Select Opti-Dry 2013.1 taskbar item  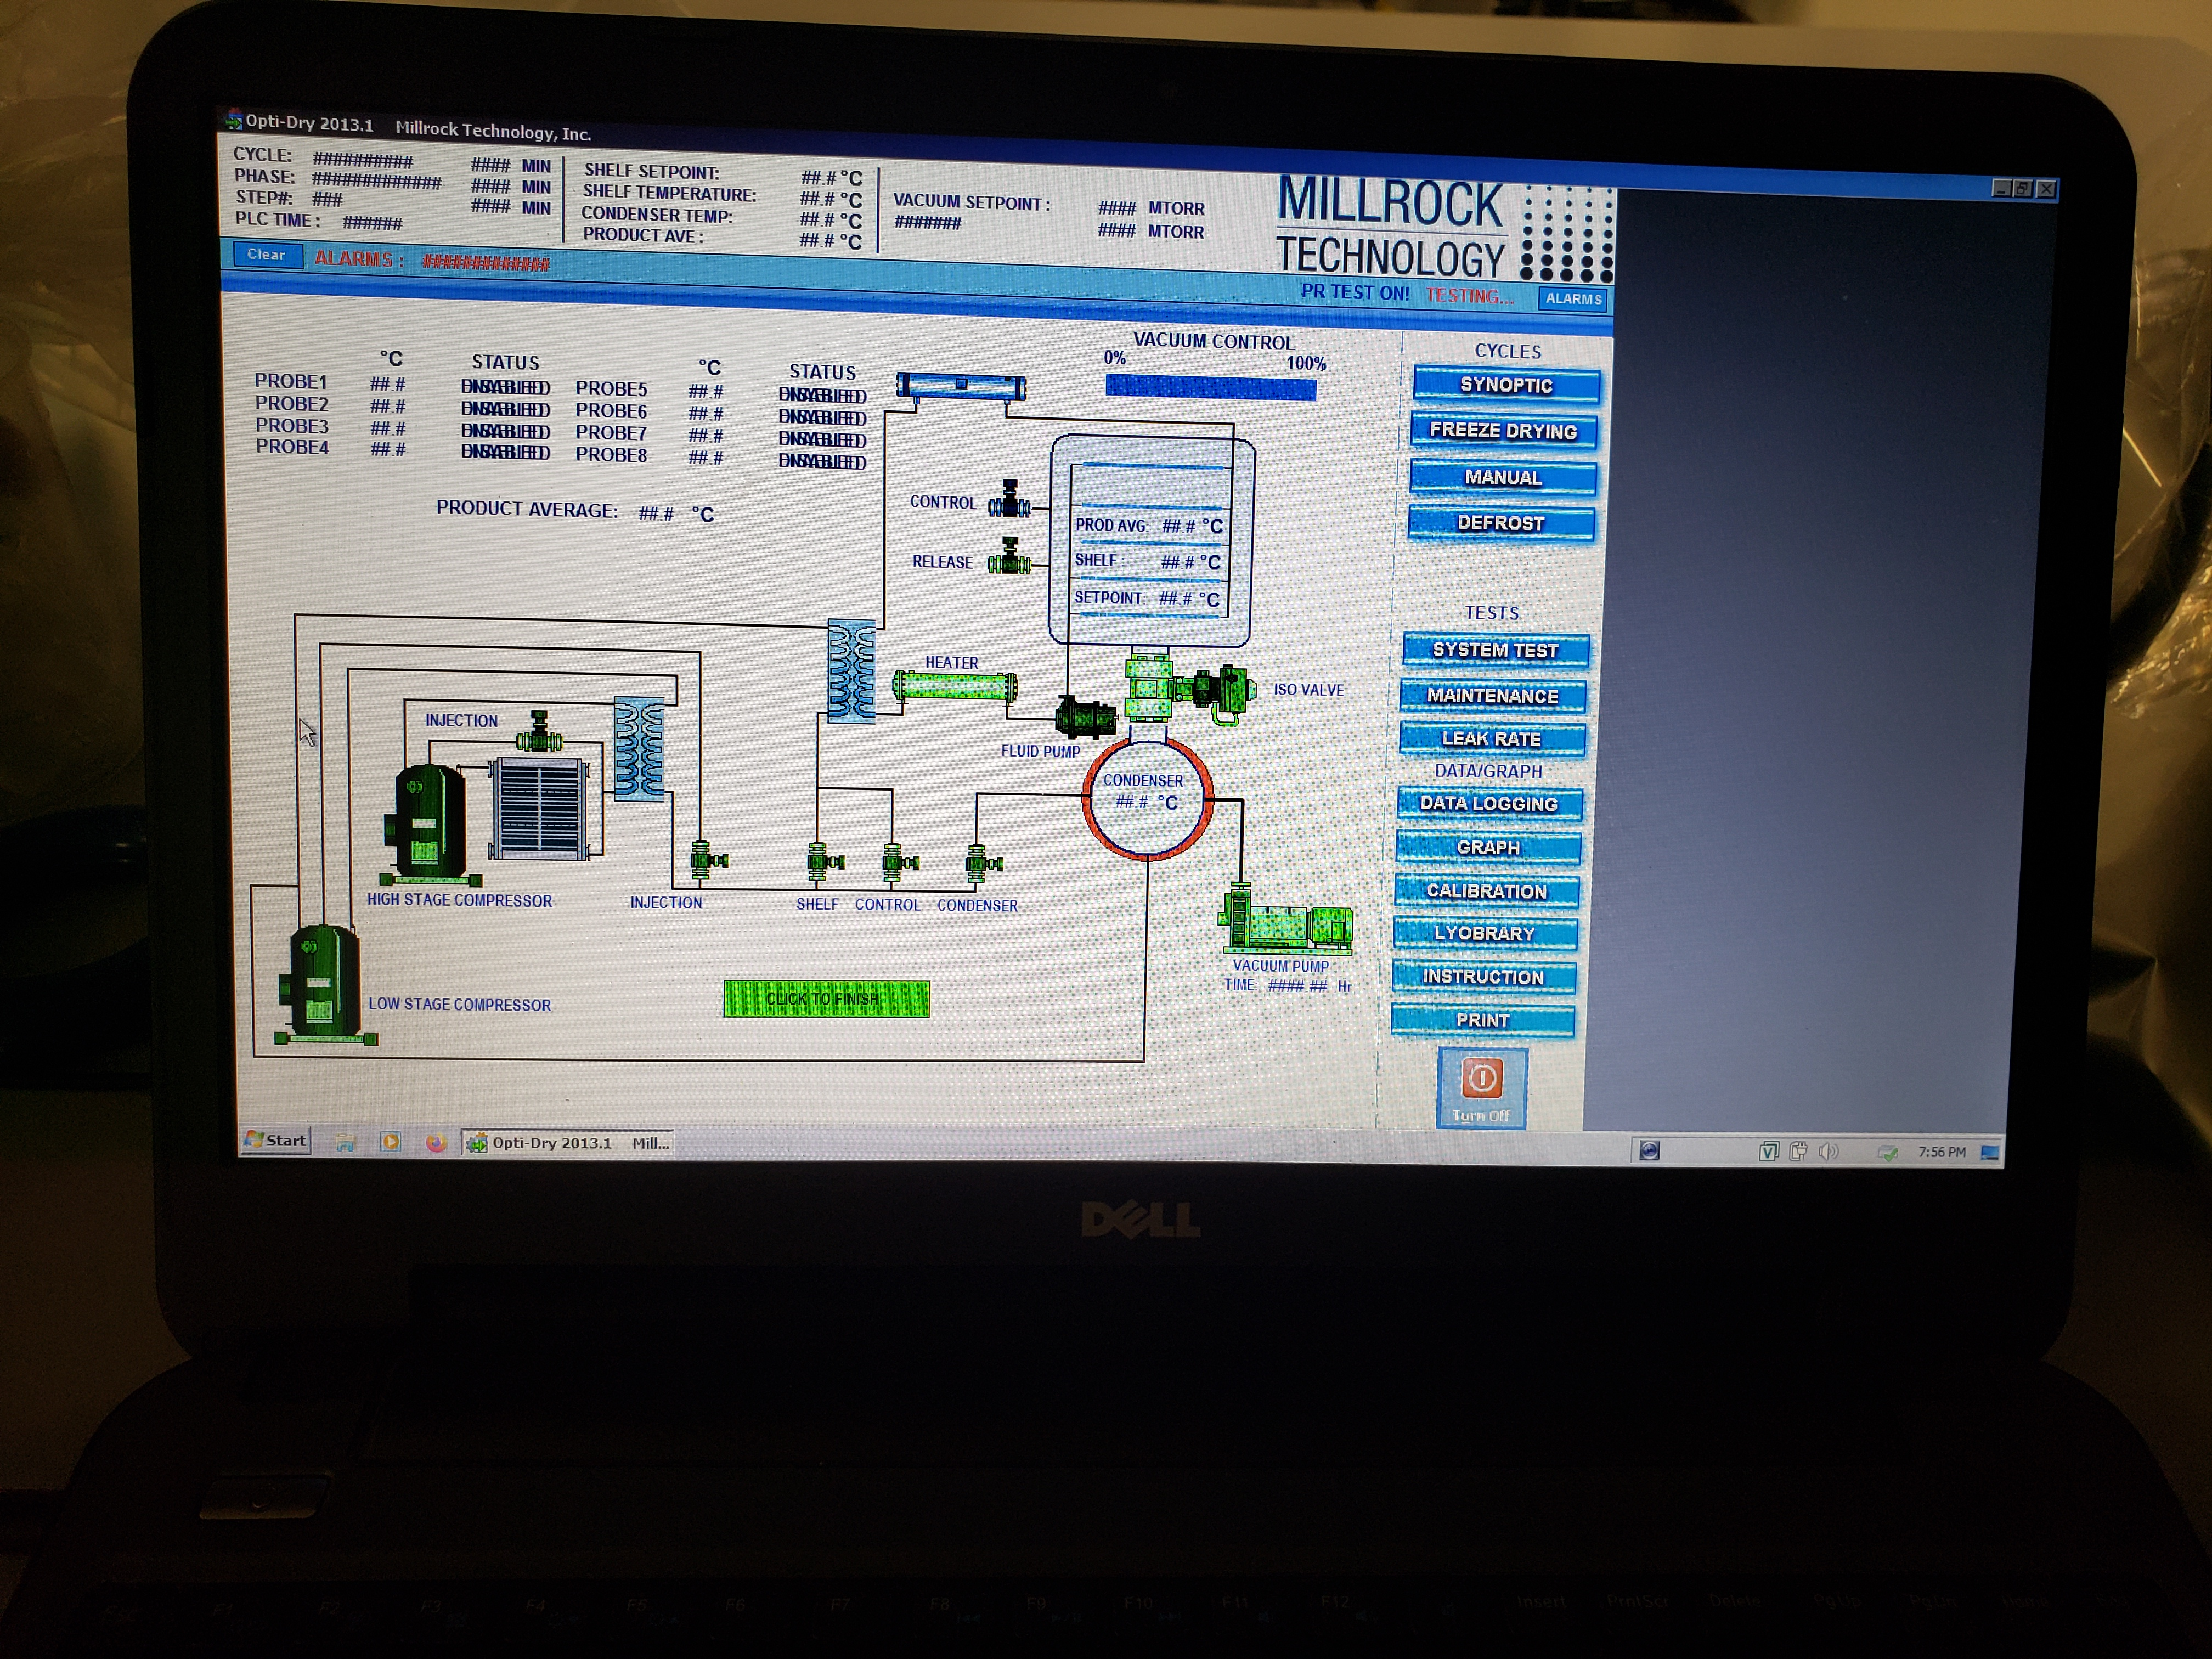pyautogui.click(x=568, y=1143)
